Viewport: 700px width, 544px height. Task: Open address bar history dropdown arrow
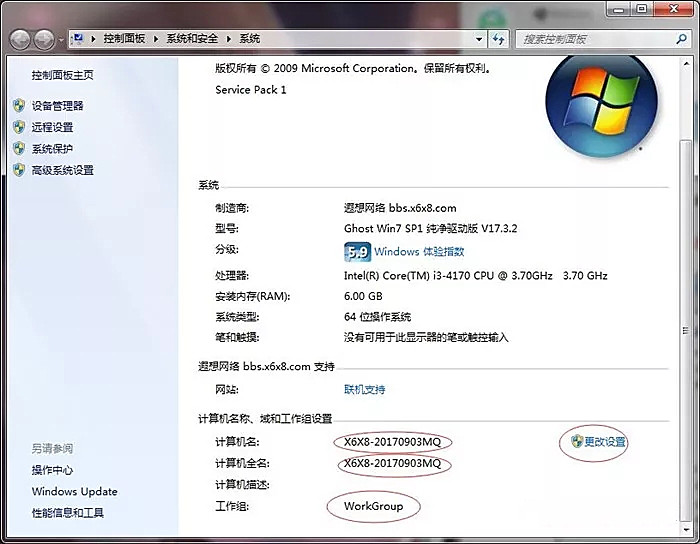[479, 39]
